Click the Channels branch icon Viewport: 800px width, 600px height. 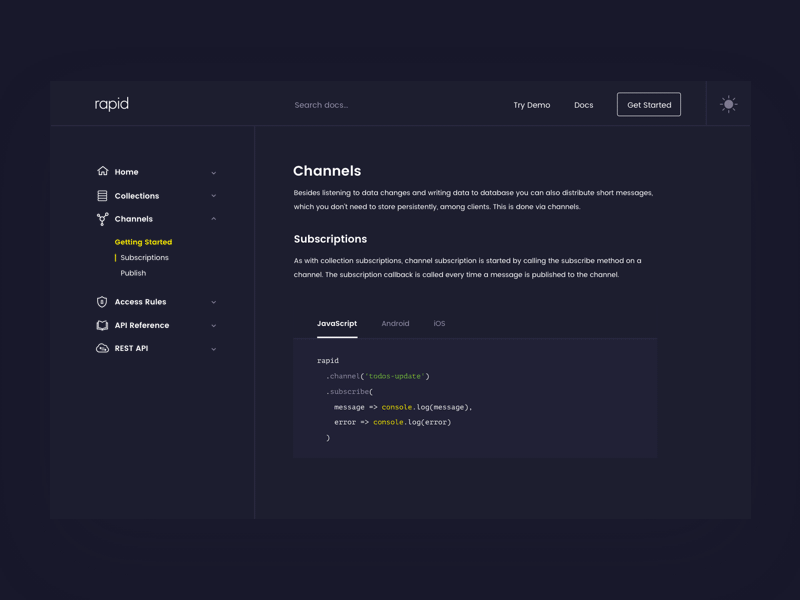point(102,219)
